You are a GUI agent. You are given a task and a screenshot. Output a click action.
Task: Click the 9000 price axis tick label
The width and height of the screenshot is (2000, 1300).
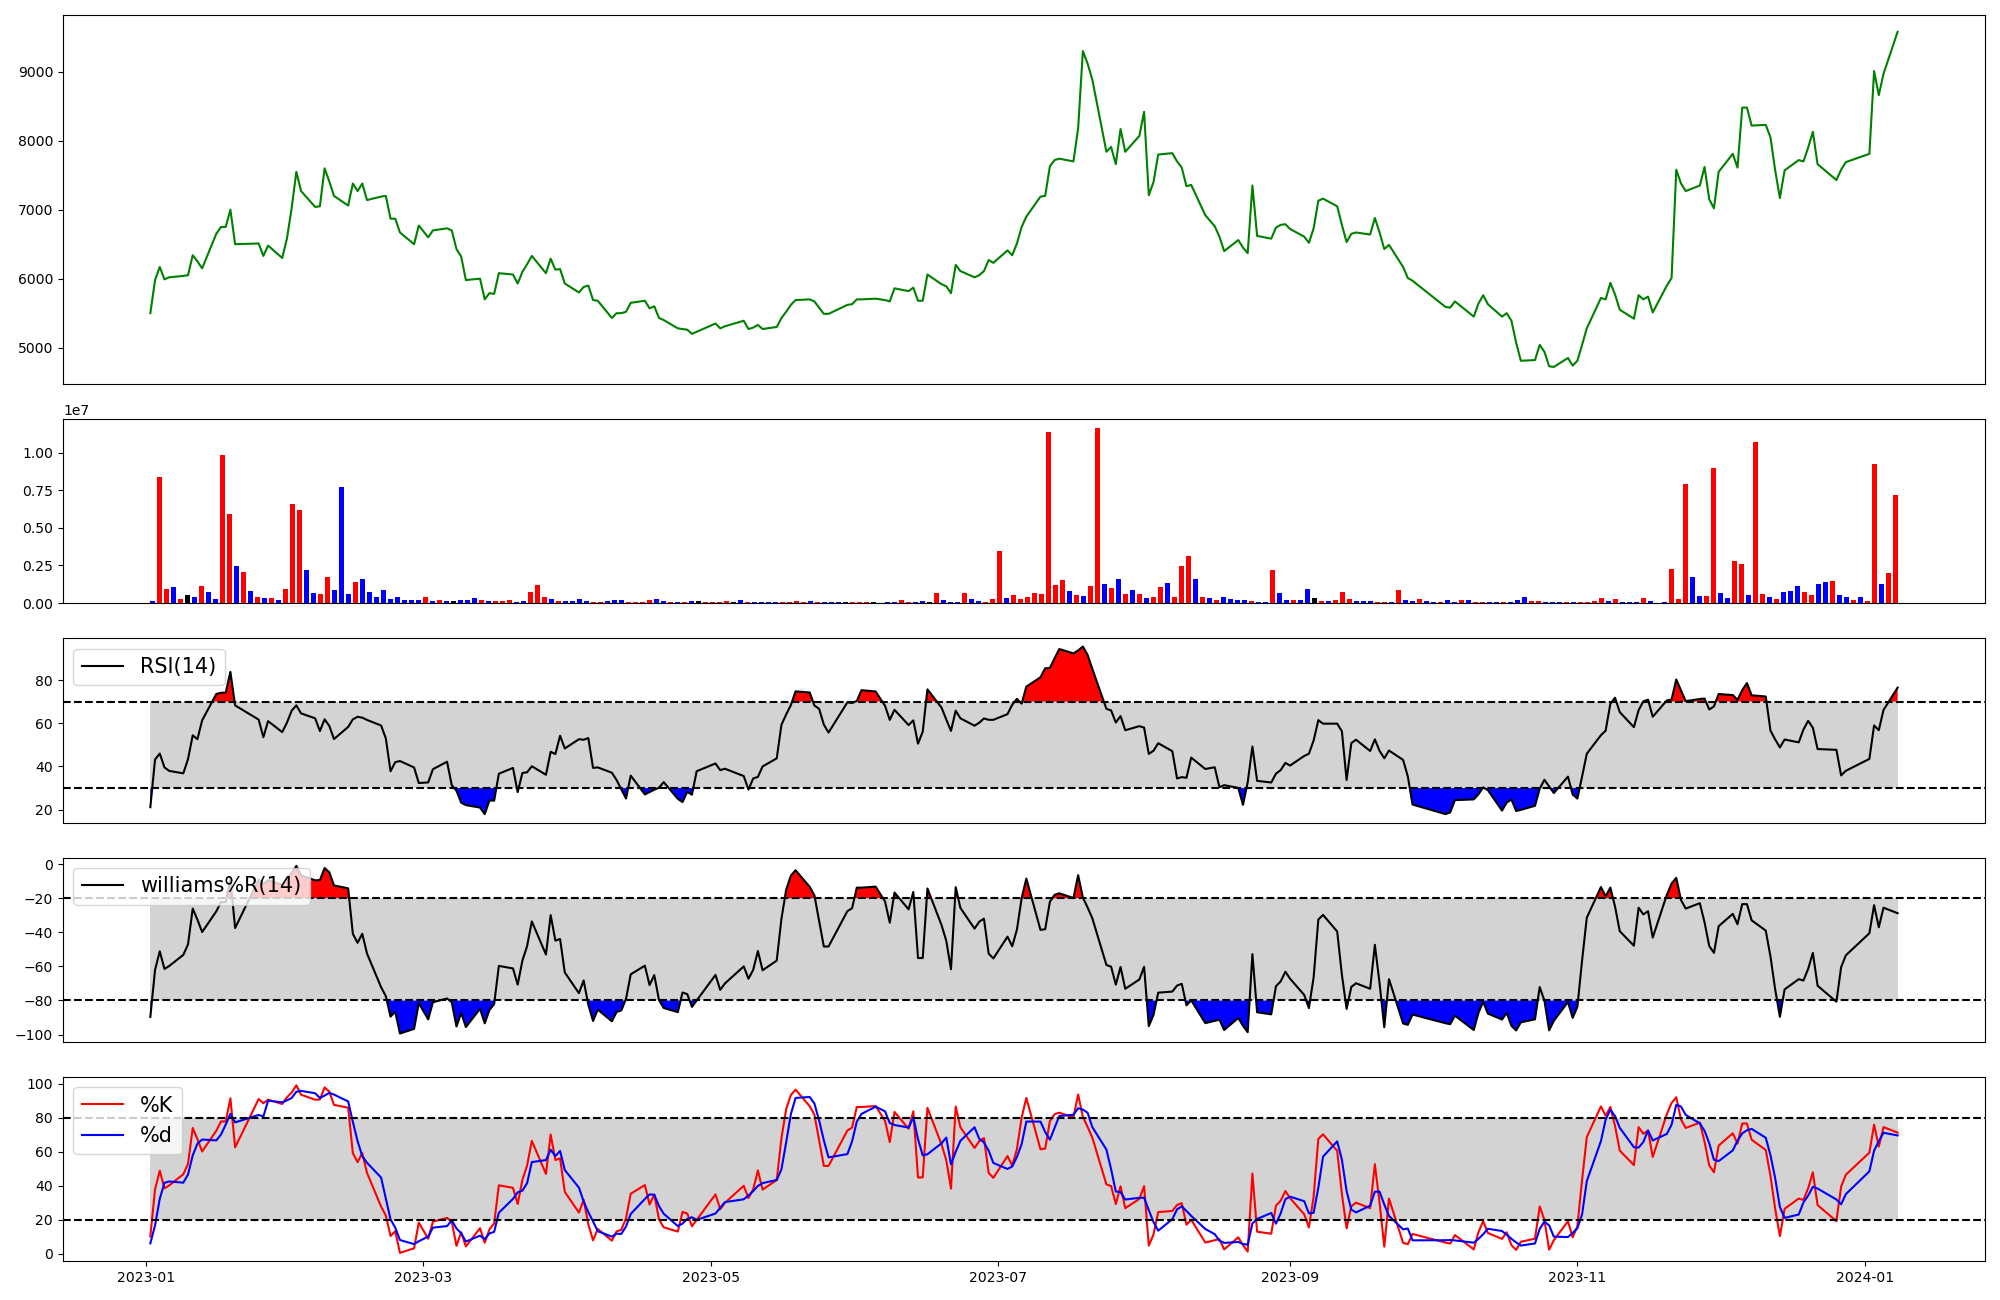pyautogui.click(x=36, y=72)
